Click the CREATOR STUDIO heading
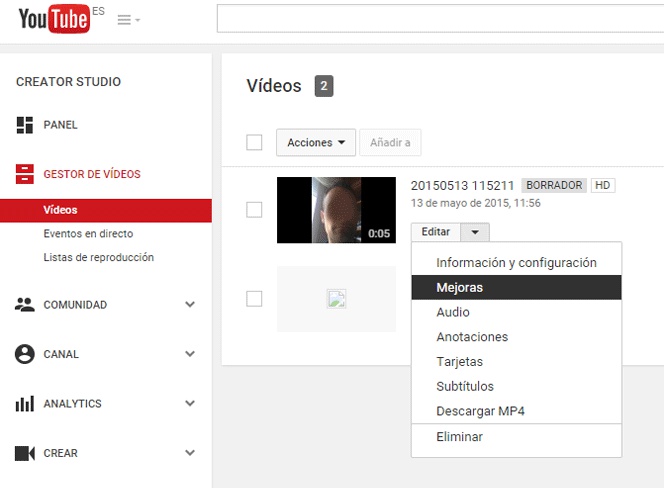Image resolution: width=664 pixels, height=488 pixels. coord(69,82)
